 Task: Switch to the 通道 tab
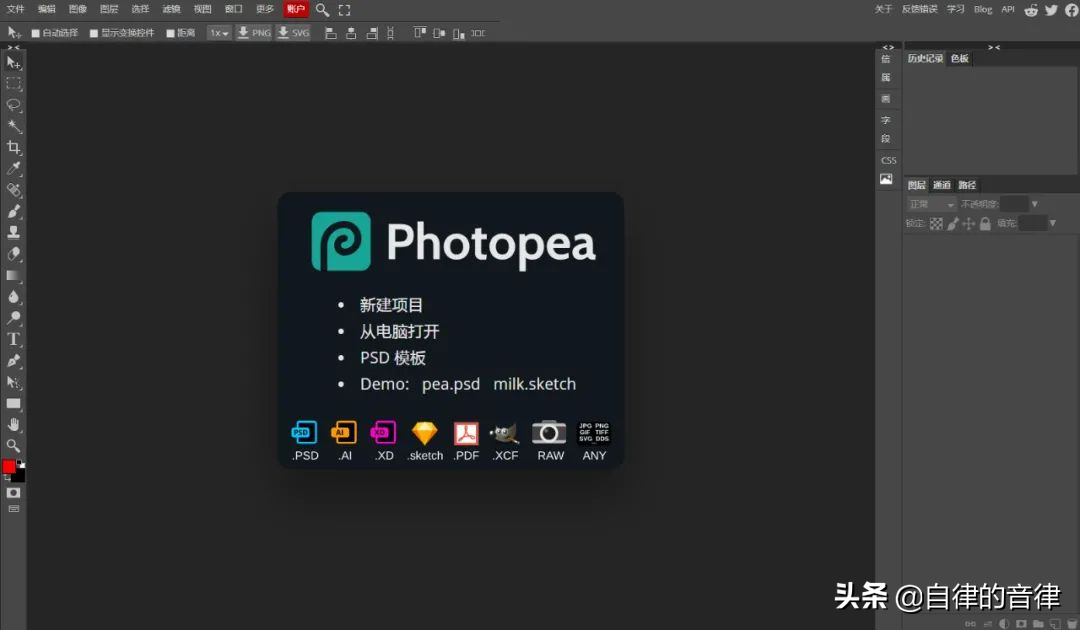pyautogui.click(x=942, y=185)
